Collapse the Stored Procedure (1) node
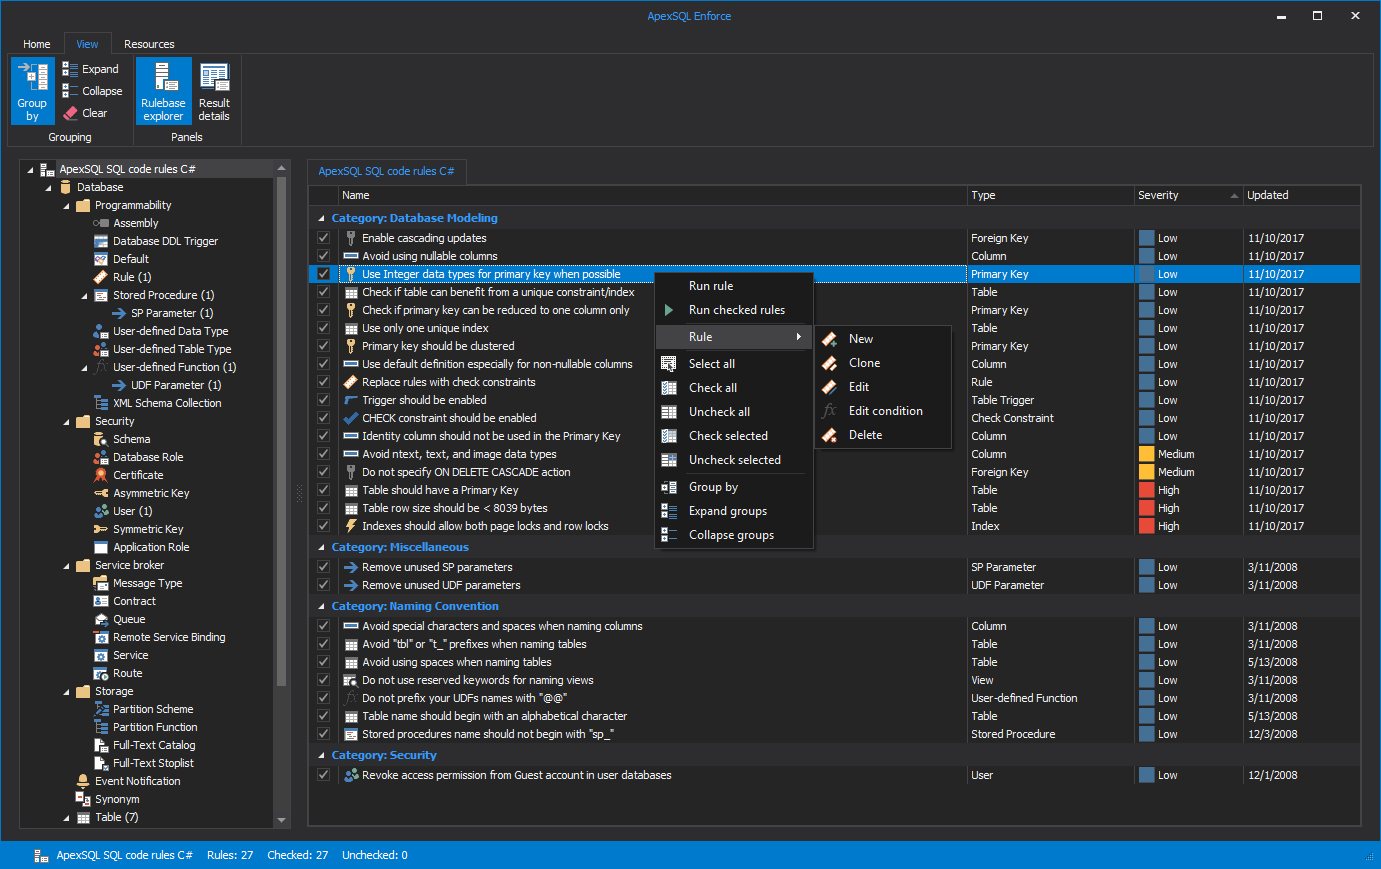 (84, 295)
